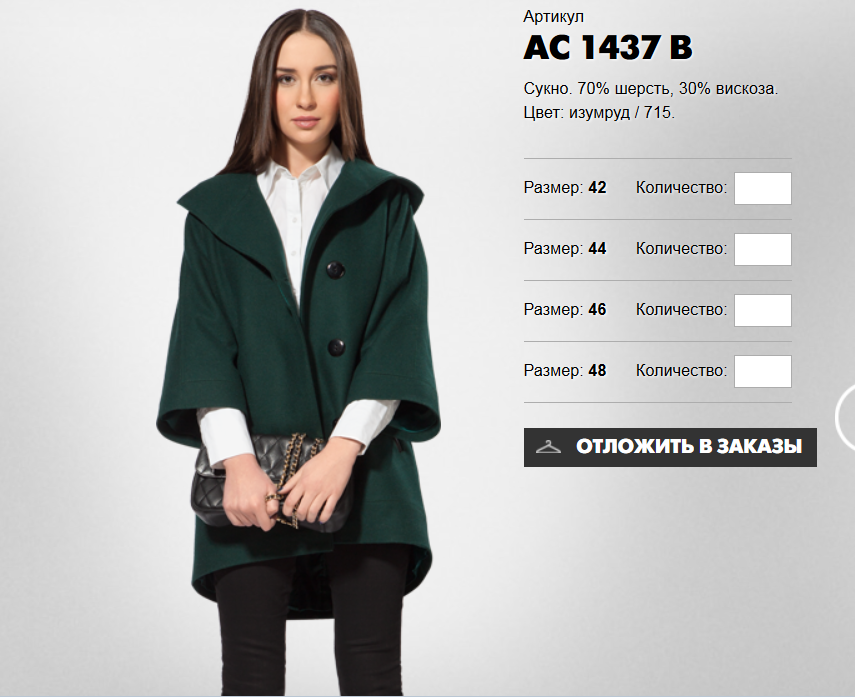Click the hanger icon on the order button
855x697 pixels.
click(548, 447)
